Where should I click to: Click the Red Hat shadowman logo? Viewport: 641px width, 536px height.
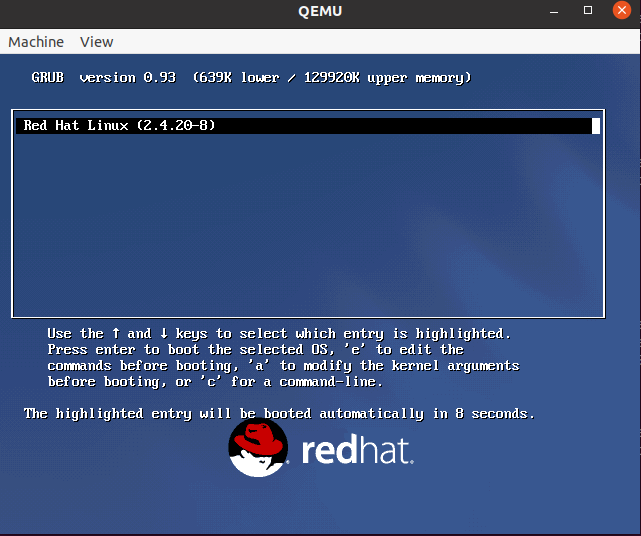(258, 448)
